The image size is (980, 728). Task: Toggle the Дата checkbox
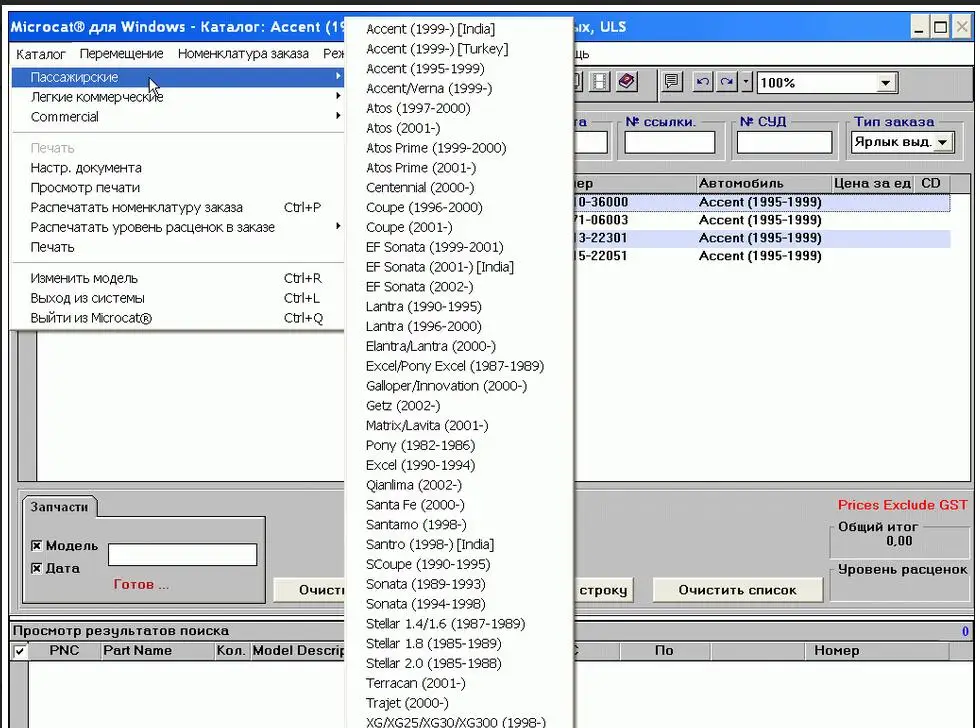click(x=36, y=568)
